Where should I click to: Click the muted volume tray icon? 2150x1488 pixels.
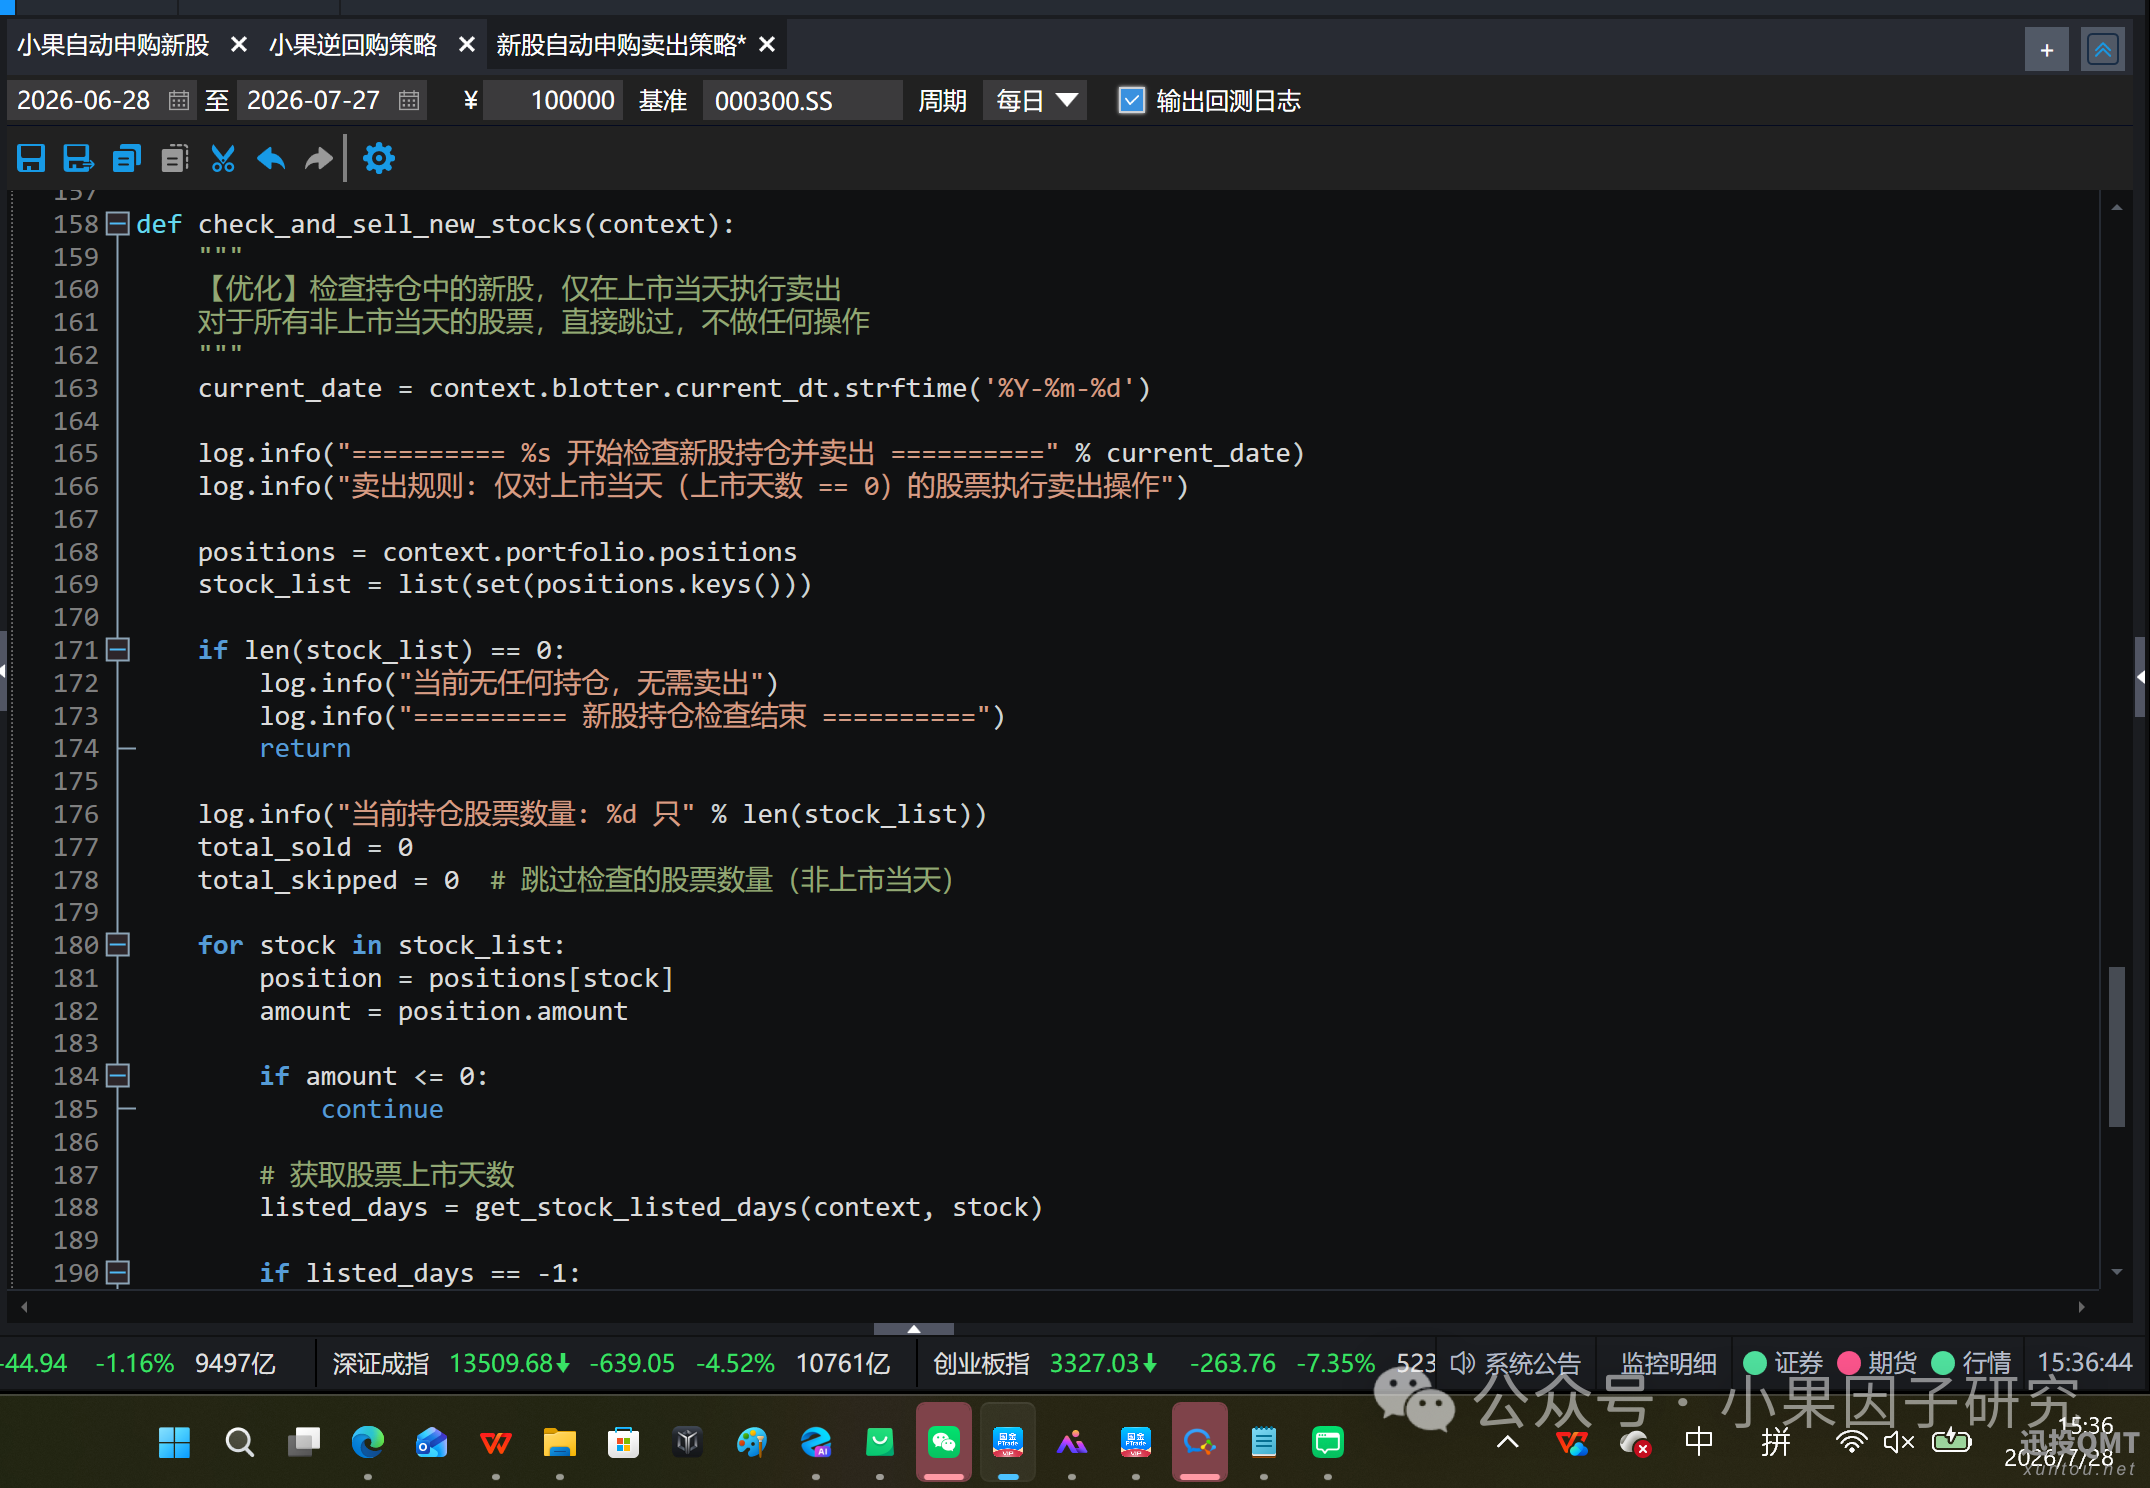tap(1898, 1442)
